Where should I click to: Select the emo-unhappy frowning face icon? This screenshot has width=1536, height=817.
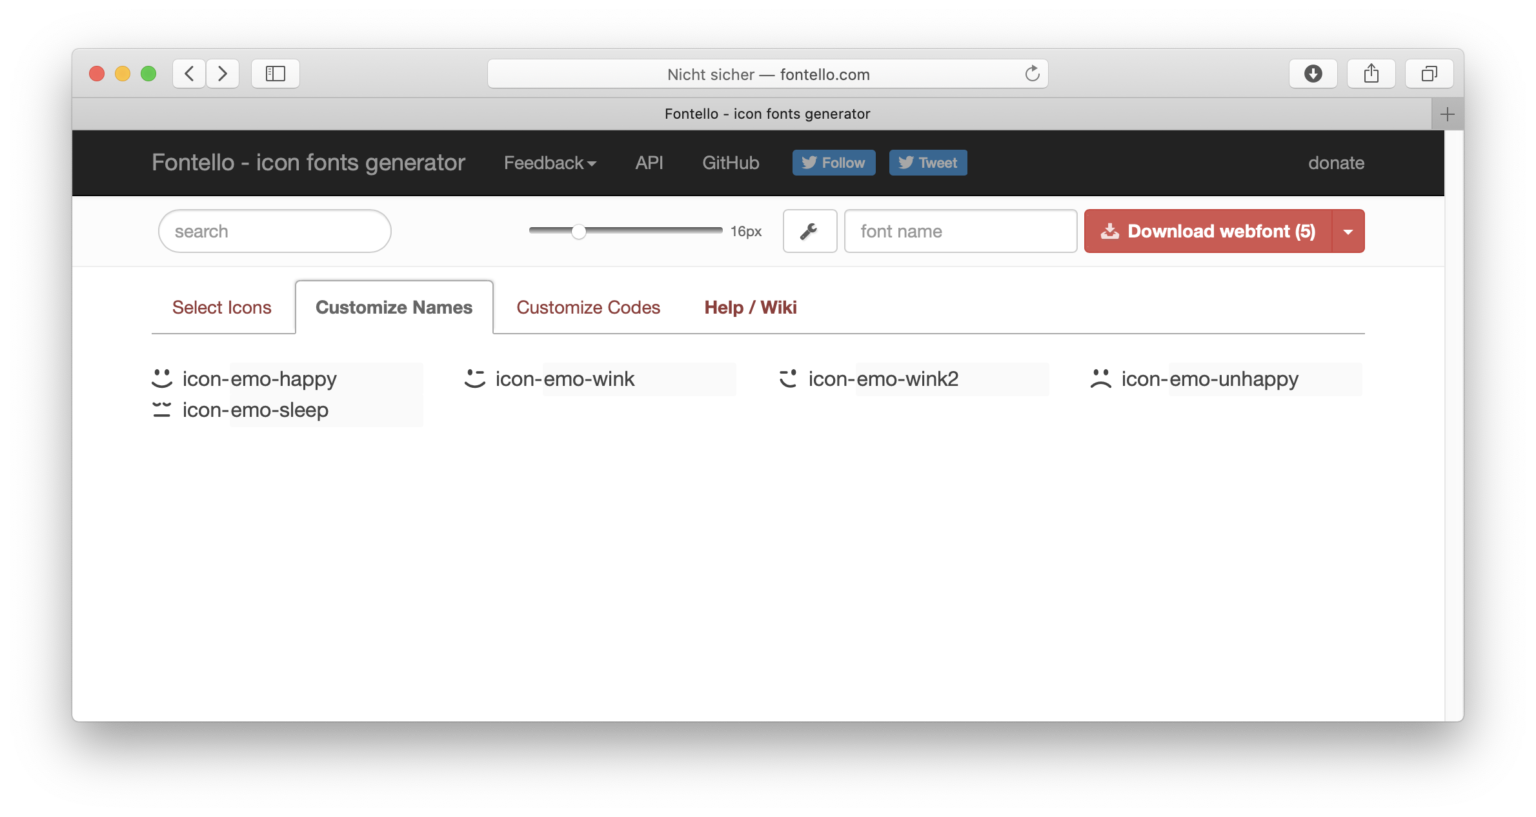click(x=1101, y=378)
